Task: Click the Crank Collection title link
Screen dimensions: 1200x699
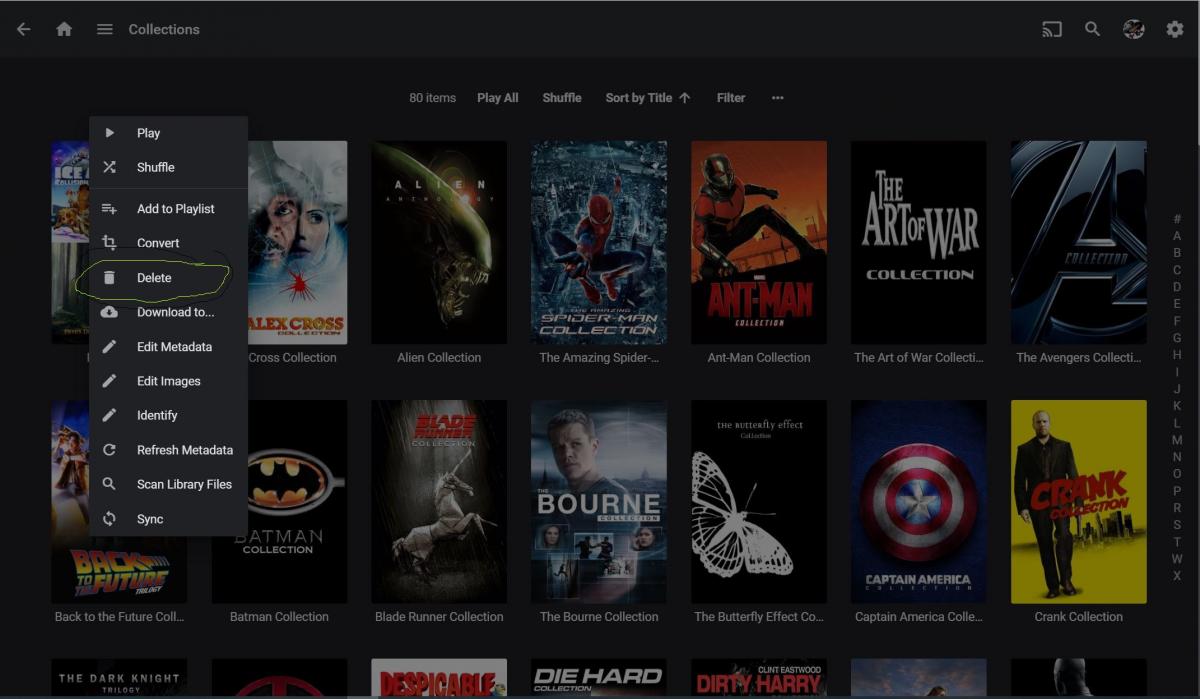Action: 1079,617
